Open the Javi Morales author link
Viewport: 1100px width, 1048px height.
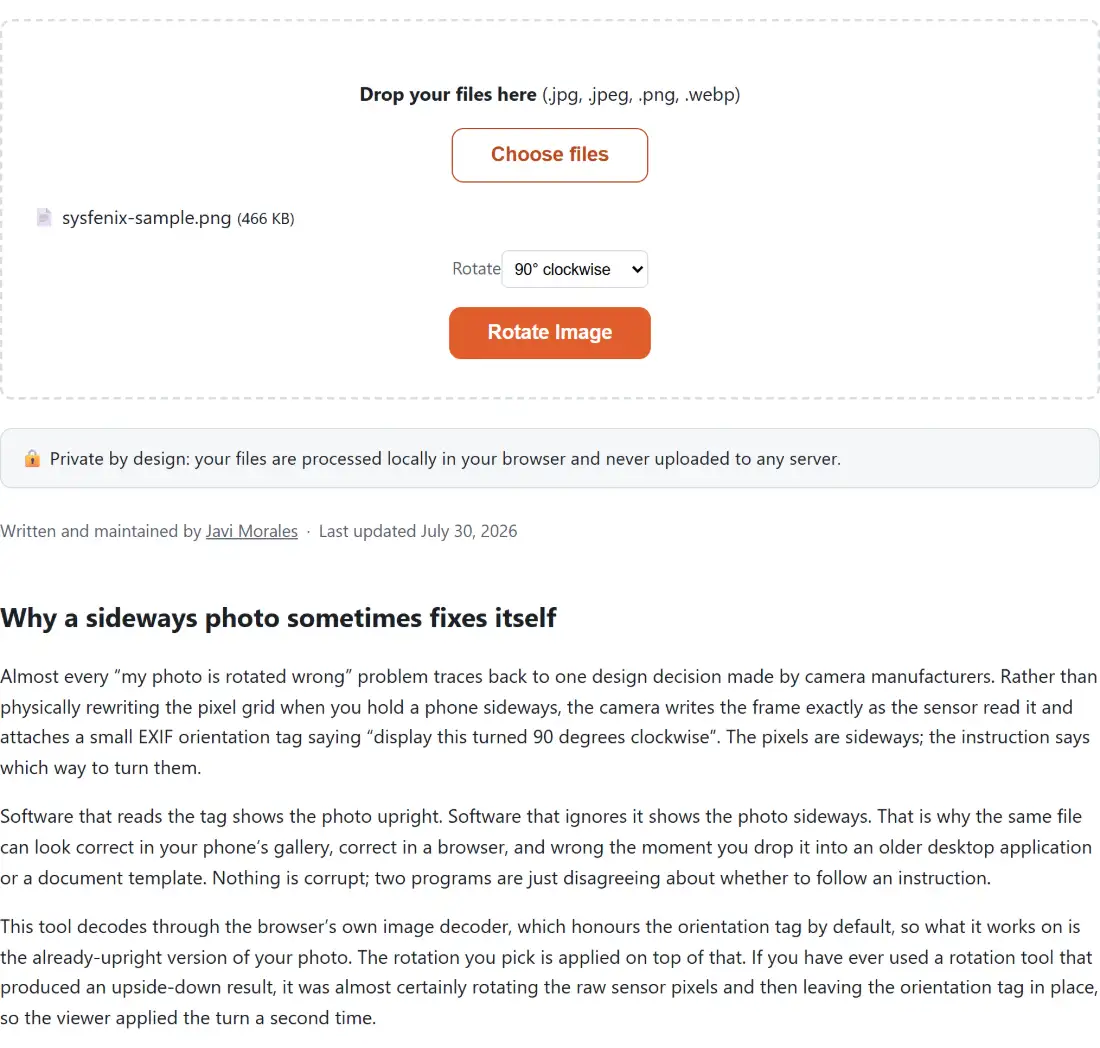click(252, 531)
